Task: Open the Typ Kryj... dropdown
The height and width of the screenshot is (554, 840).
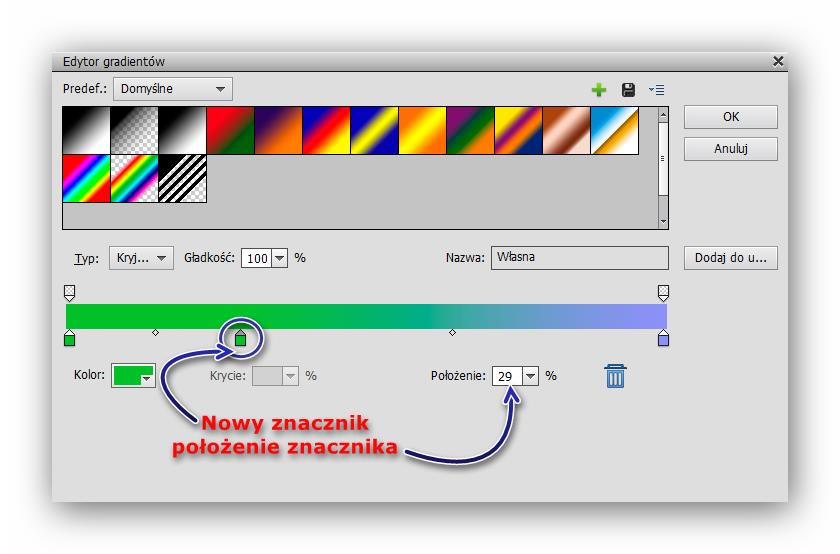Action: 141,258
